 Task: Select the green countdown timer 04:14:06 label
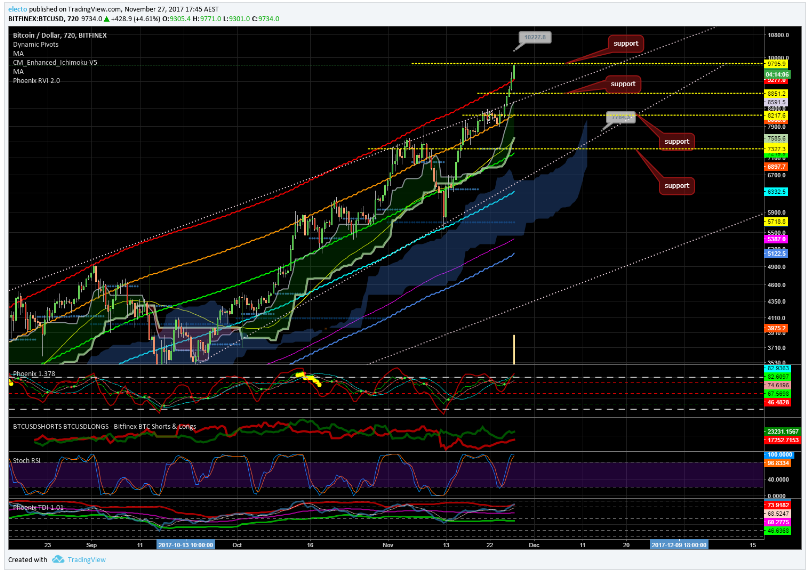click(777, 75)
